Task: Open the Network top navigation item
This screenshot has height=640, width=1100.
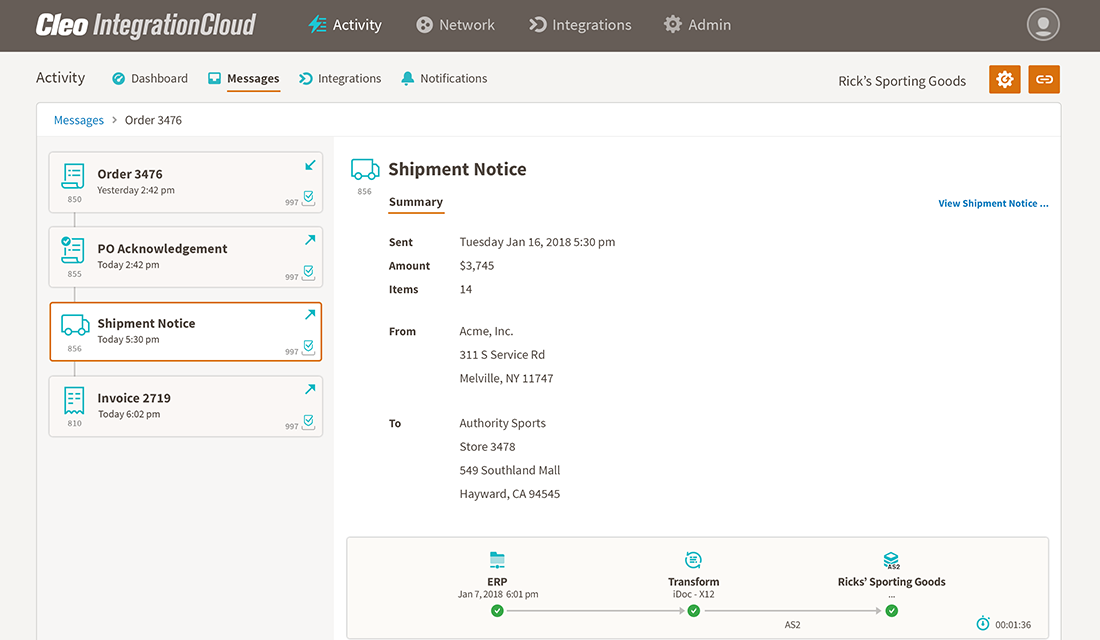Action: (x=455, y=25)
